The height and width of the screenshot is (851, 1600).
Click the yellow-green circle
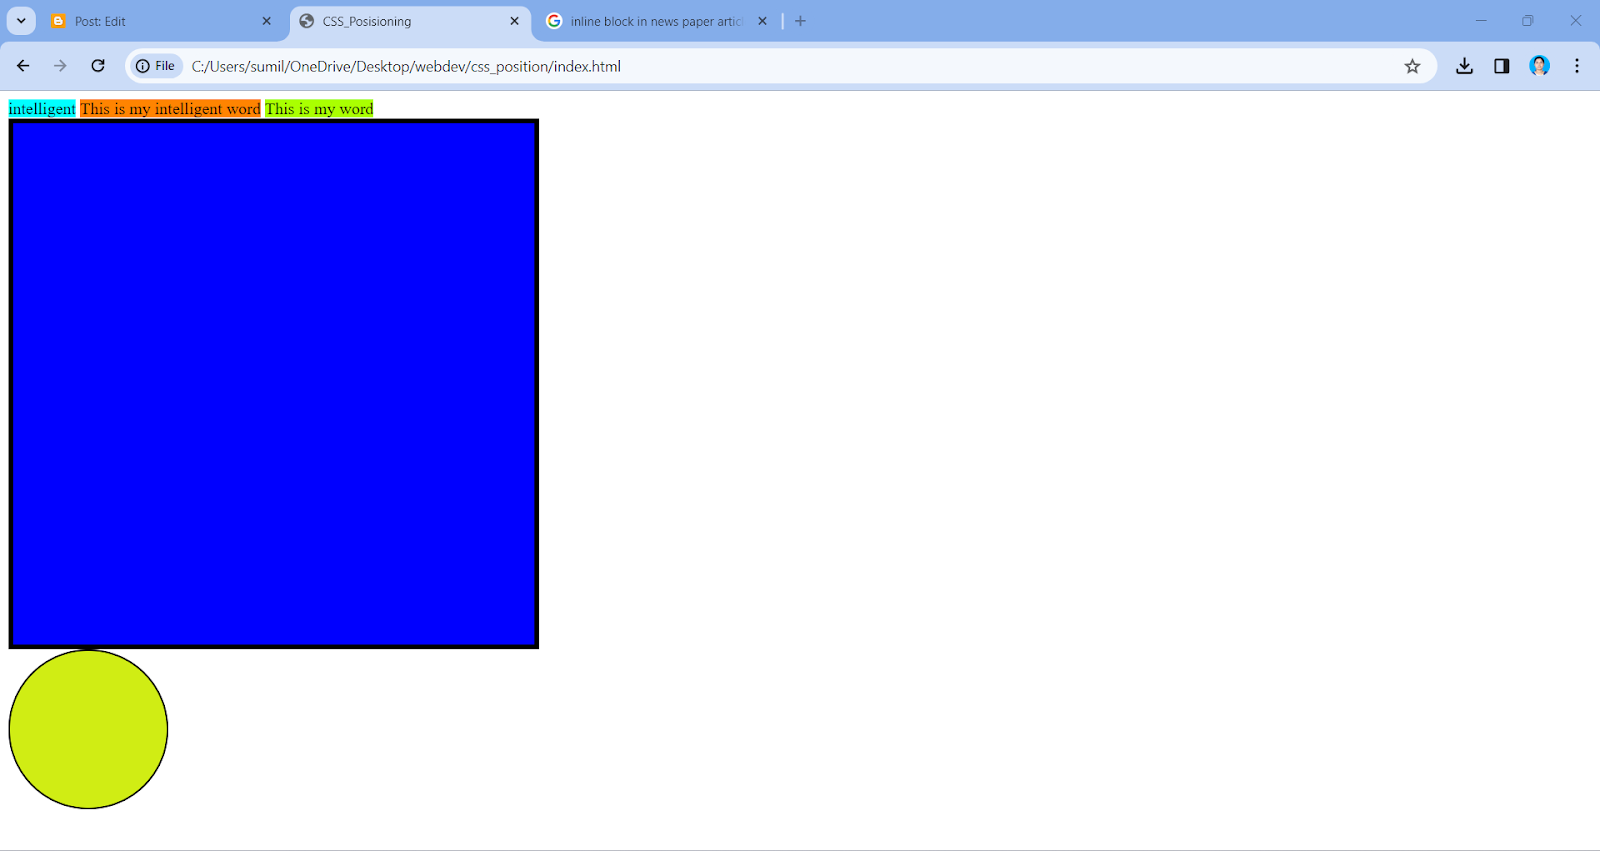(x=88, y=729)
